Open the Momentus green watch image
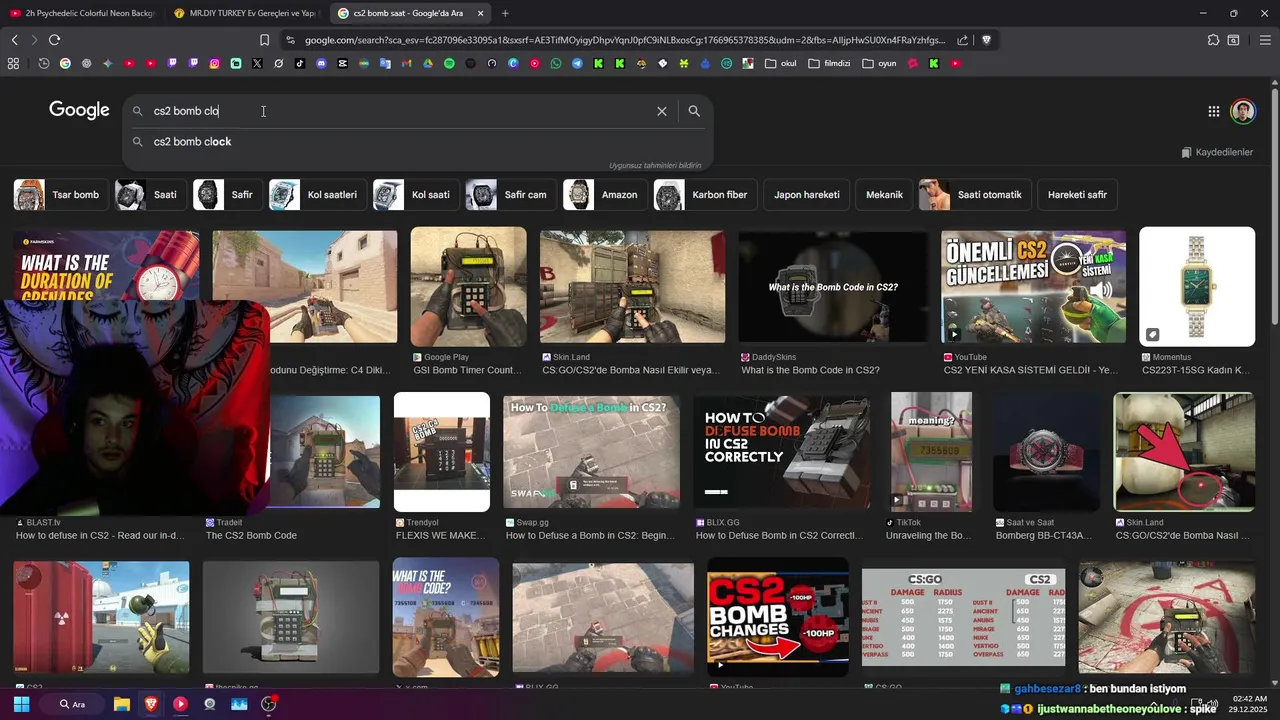This screenshot has height=720, width=1280. (1197, 287)
